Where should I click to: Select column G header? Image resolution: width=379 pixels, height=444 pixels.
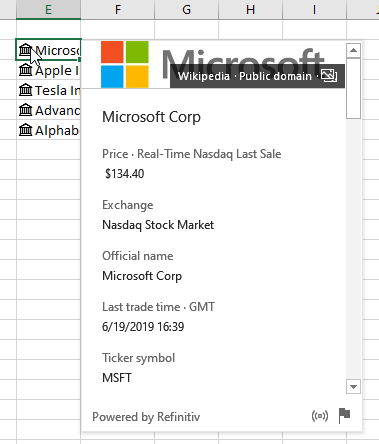click(187, 10)
